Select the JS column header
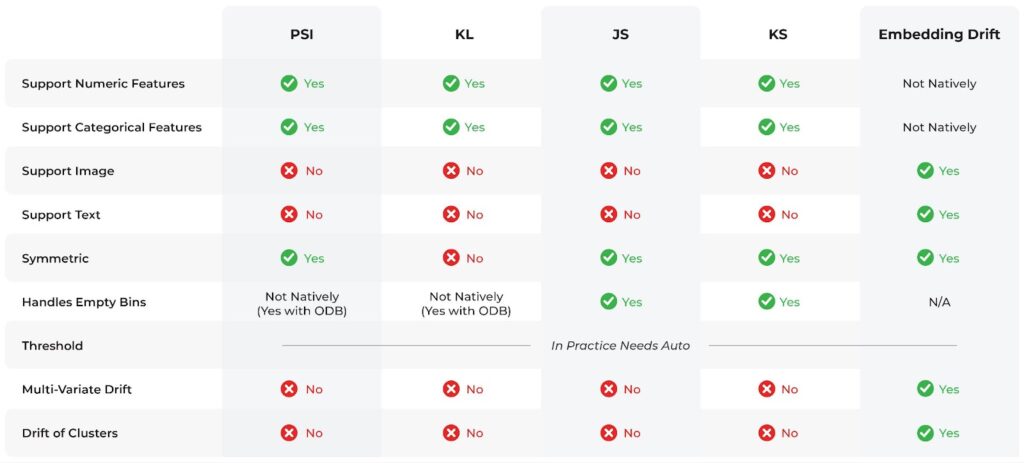Screen dimensions: 1024x463 point(620,34)
